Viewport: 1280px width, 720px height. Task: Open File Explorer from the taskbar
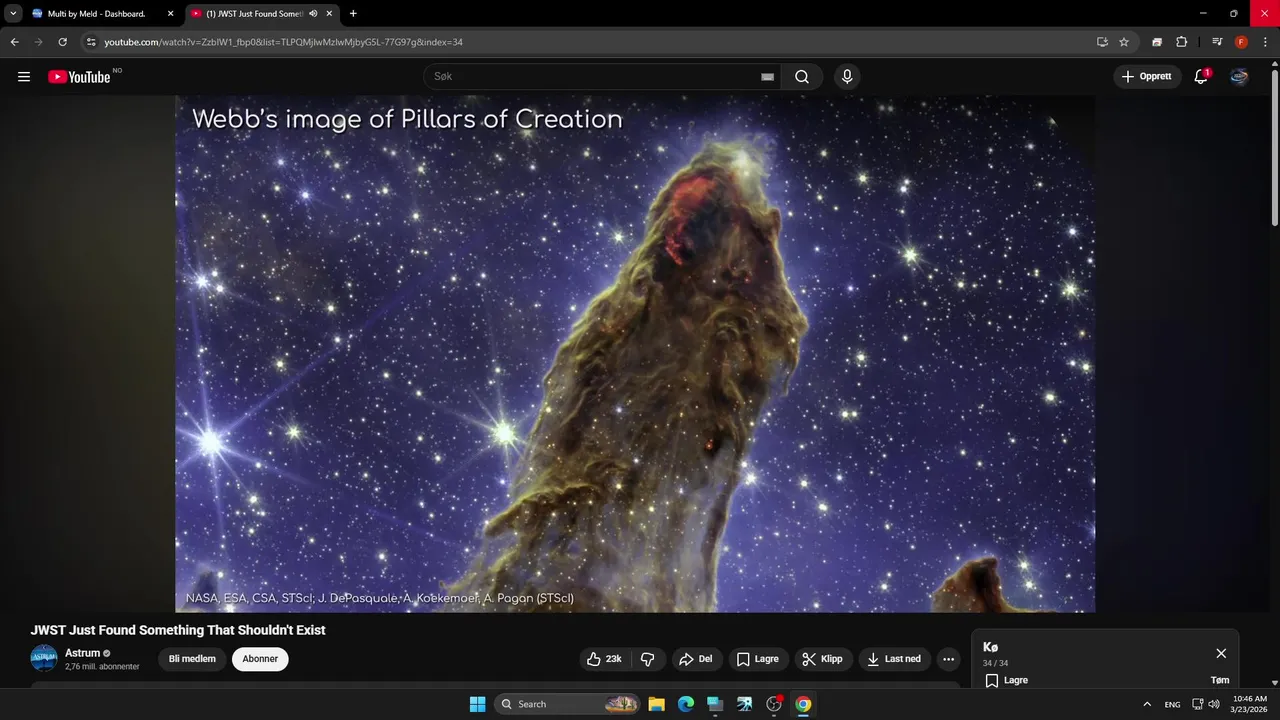(656, 704)
